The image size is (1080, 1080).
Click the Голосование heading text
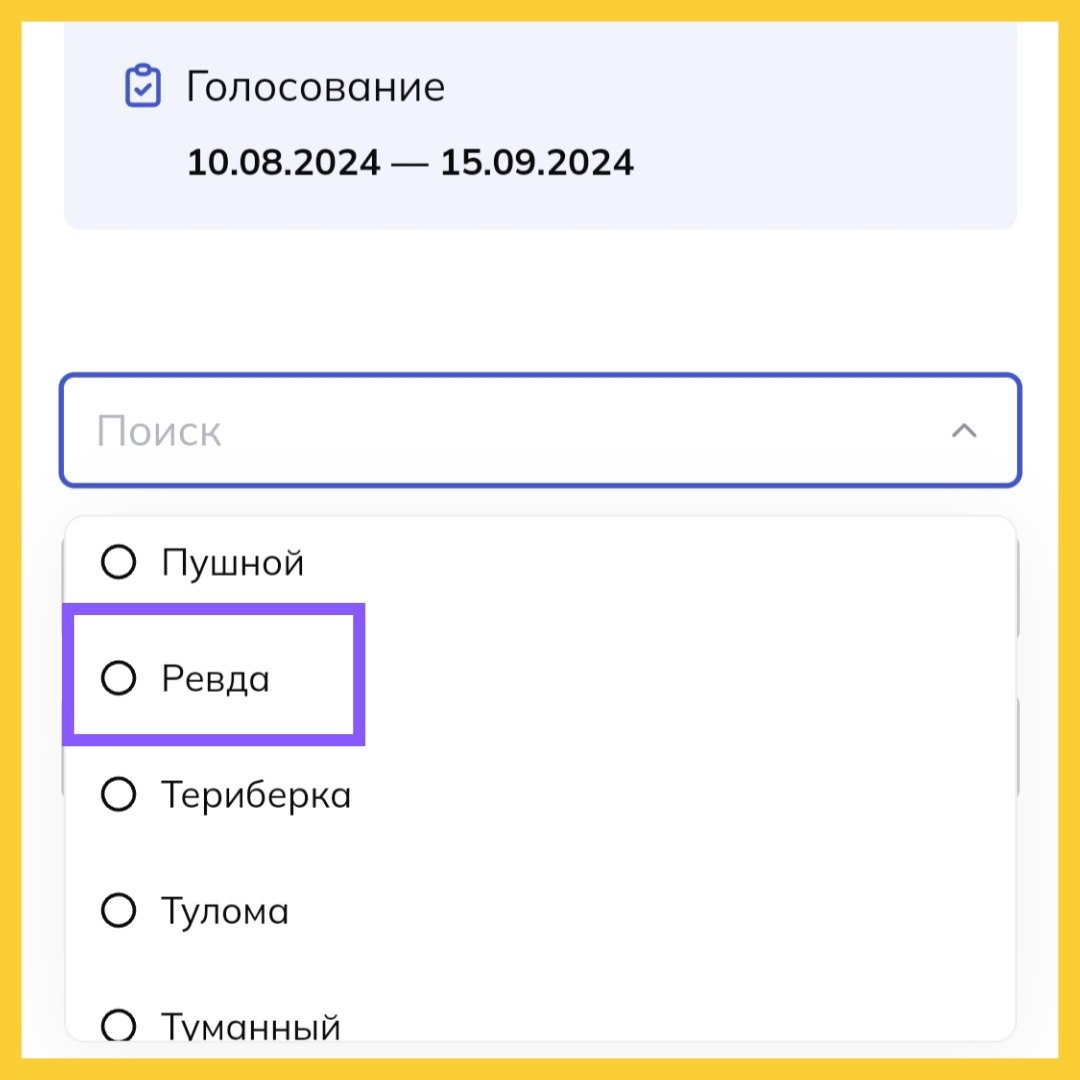315,87
